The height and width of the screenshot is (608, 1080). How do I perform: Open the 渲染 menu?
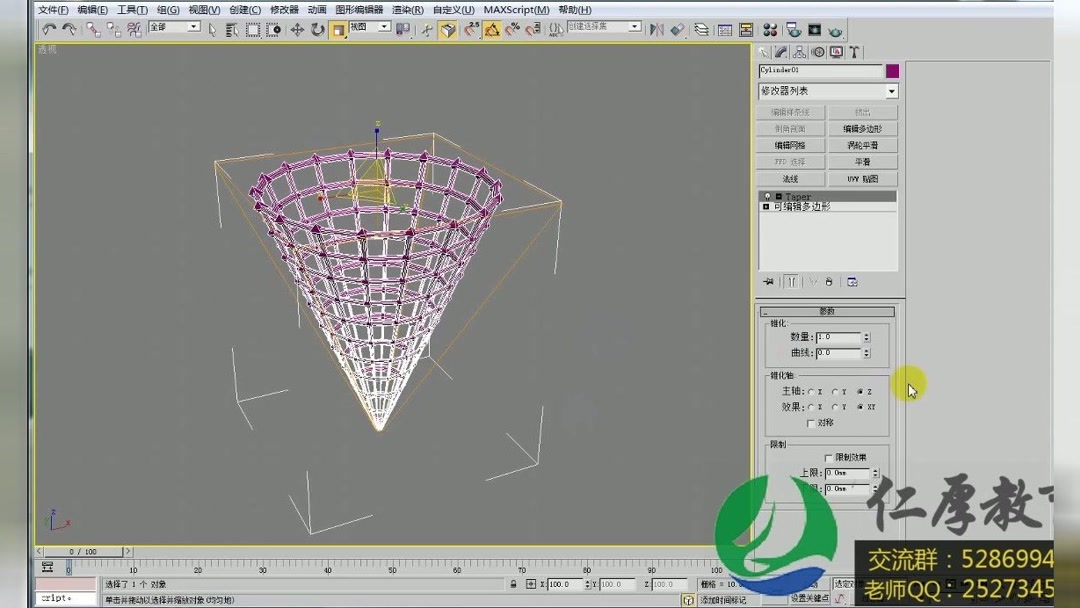[x=407, y=9]
